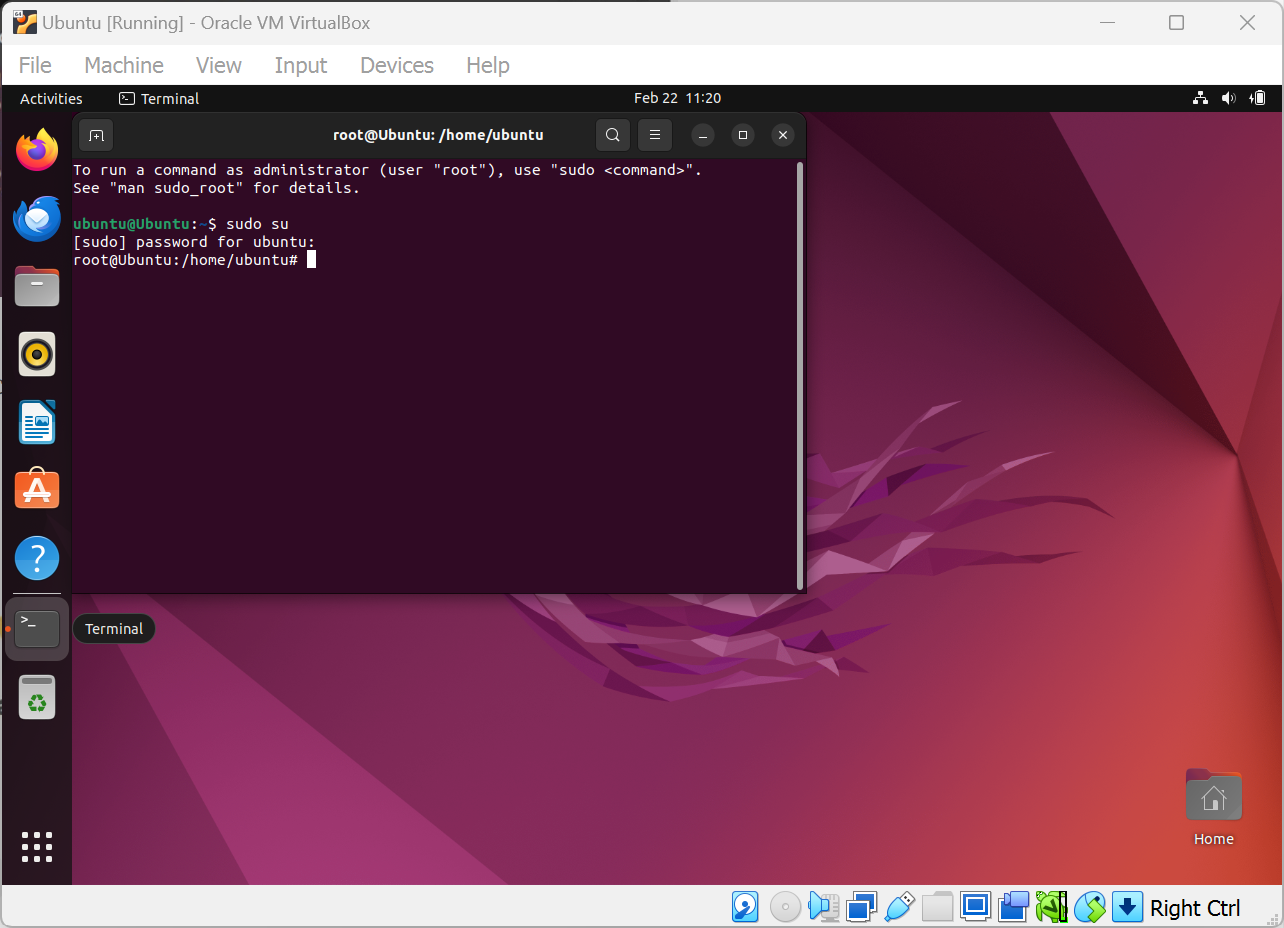This screenshot has width=1284, height=928.
Task: Open the Machine menu
Action: coord(124,65)
